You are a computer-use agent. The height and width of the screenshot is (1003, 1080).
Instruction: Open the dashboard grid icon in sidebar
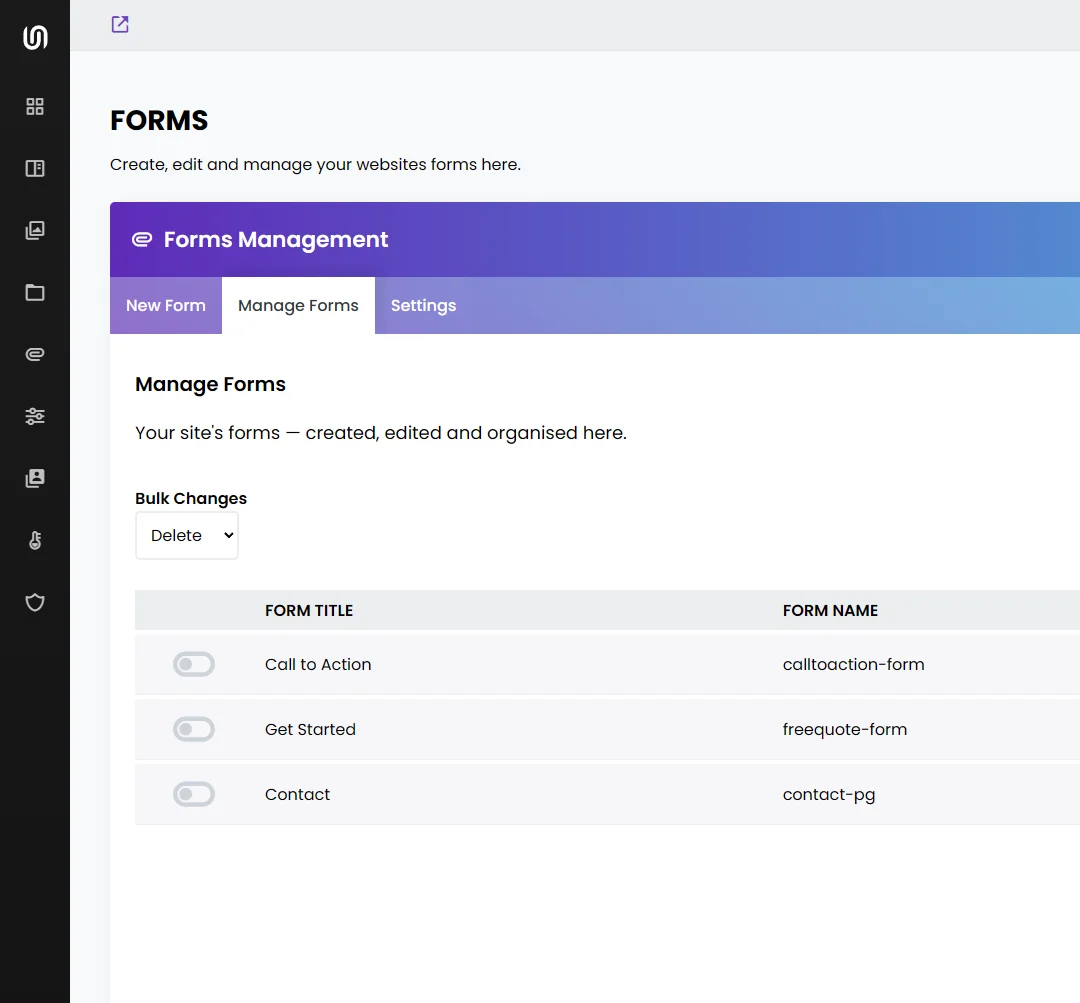coord(35,107)
